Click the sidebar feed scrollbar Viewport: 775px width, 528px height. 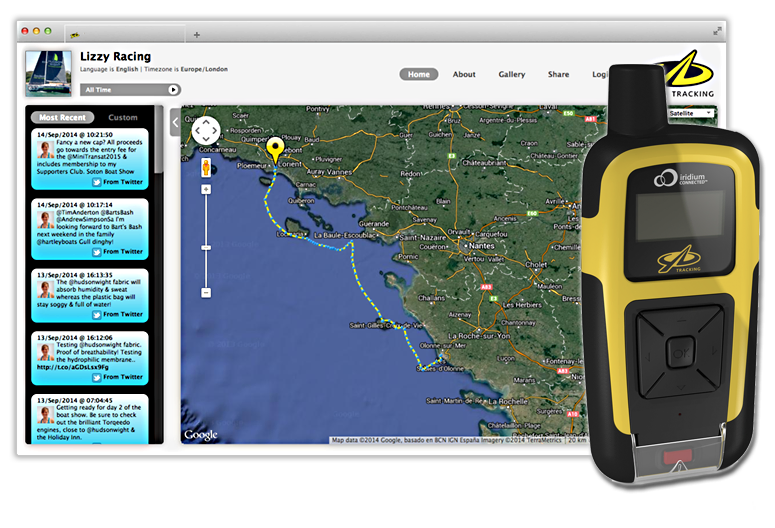[159, 140]
